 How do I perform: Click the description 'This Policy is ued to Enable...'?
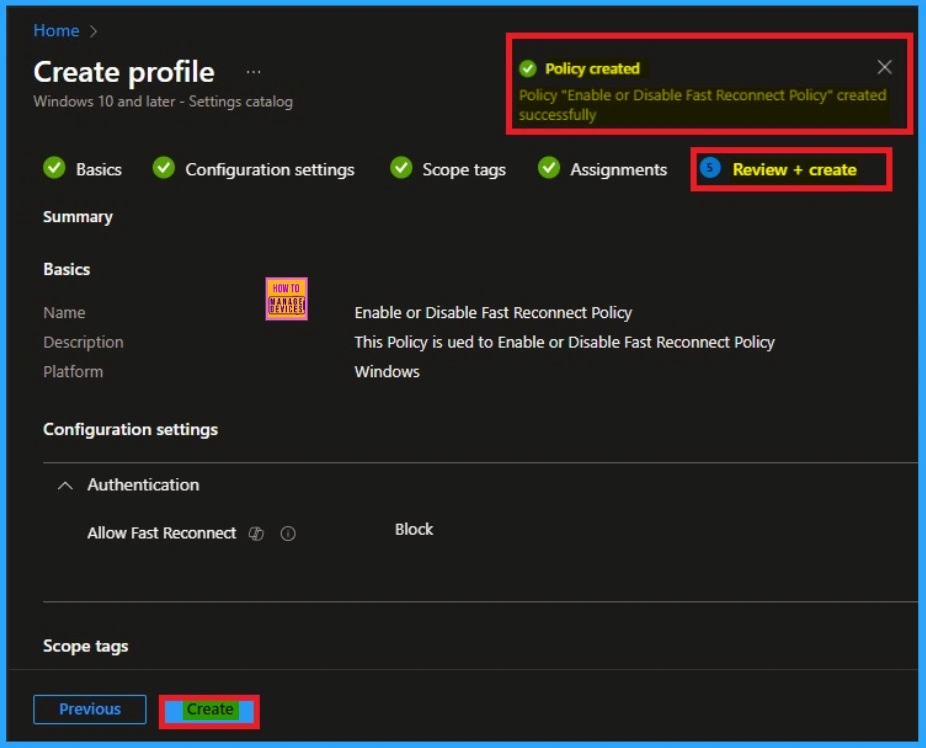click(x=564, y=342)
